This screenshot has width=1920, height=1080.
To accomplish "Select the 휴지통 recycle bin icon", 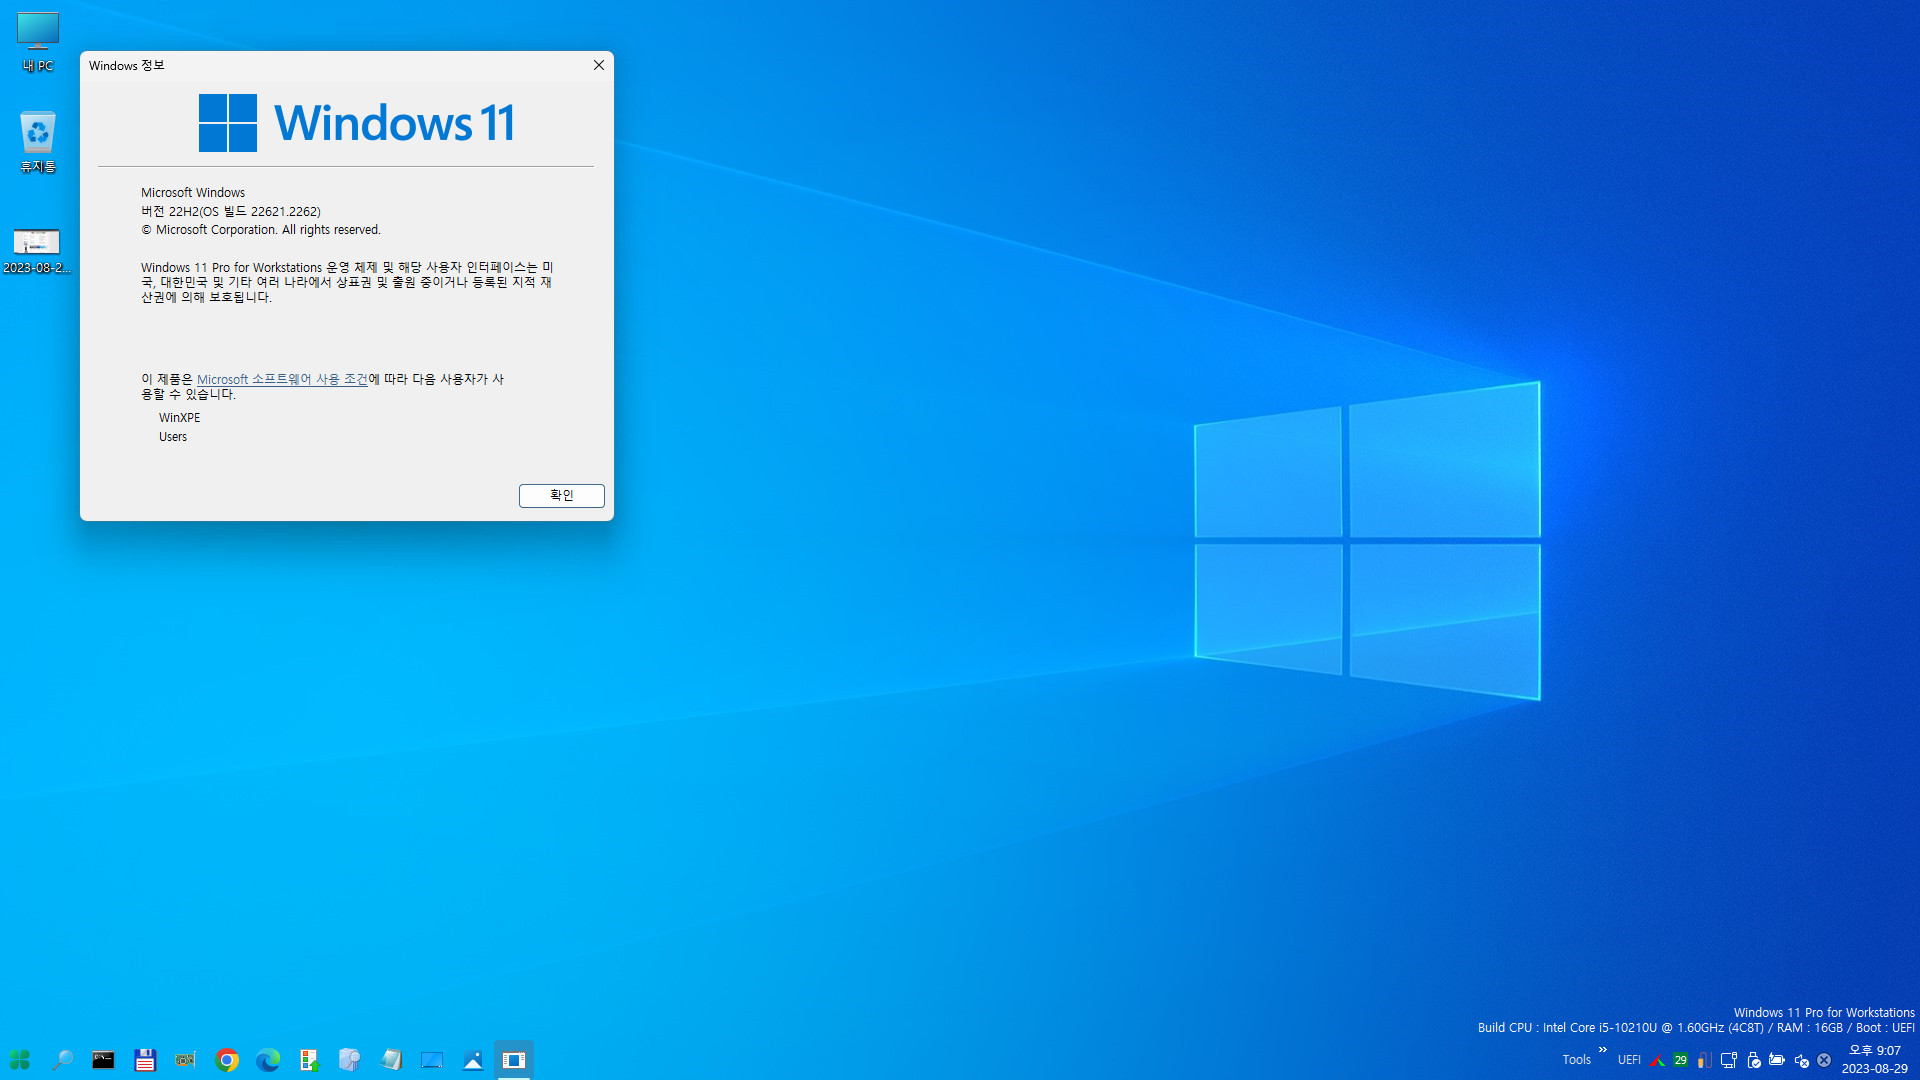I will [x=38, y=142].
